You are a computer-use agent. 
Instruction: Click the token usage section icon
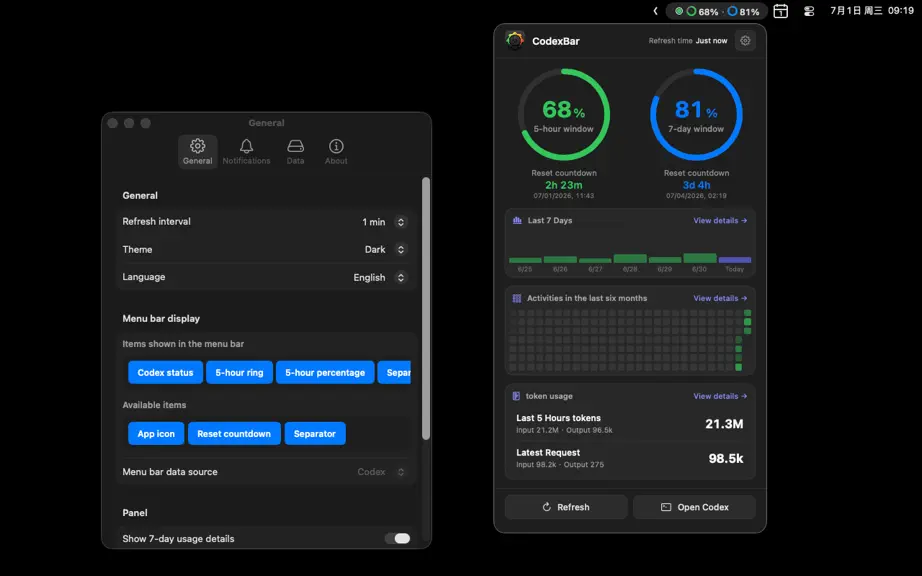[x=516, y=396]
